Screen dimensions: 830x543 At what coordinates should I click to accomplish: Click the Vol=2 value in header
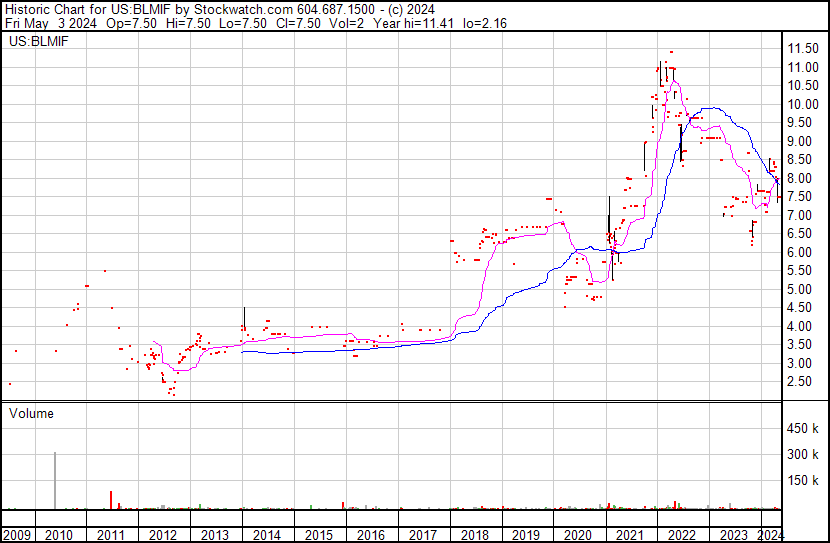346,24
